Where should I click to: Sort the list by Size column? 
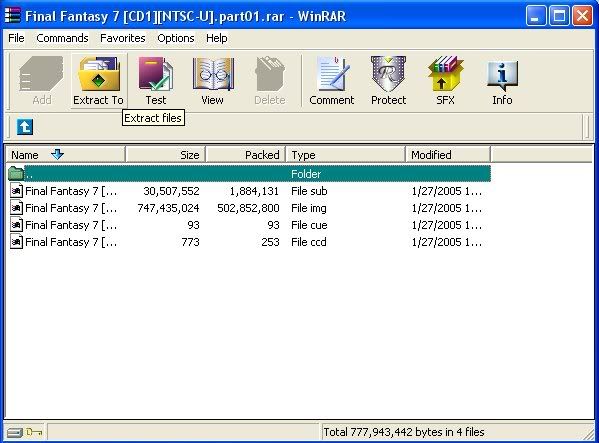pyautogui.click(x=165, y=155)
